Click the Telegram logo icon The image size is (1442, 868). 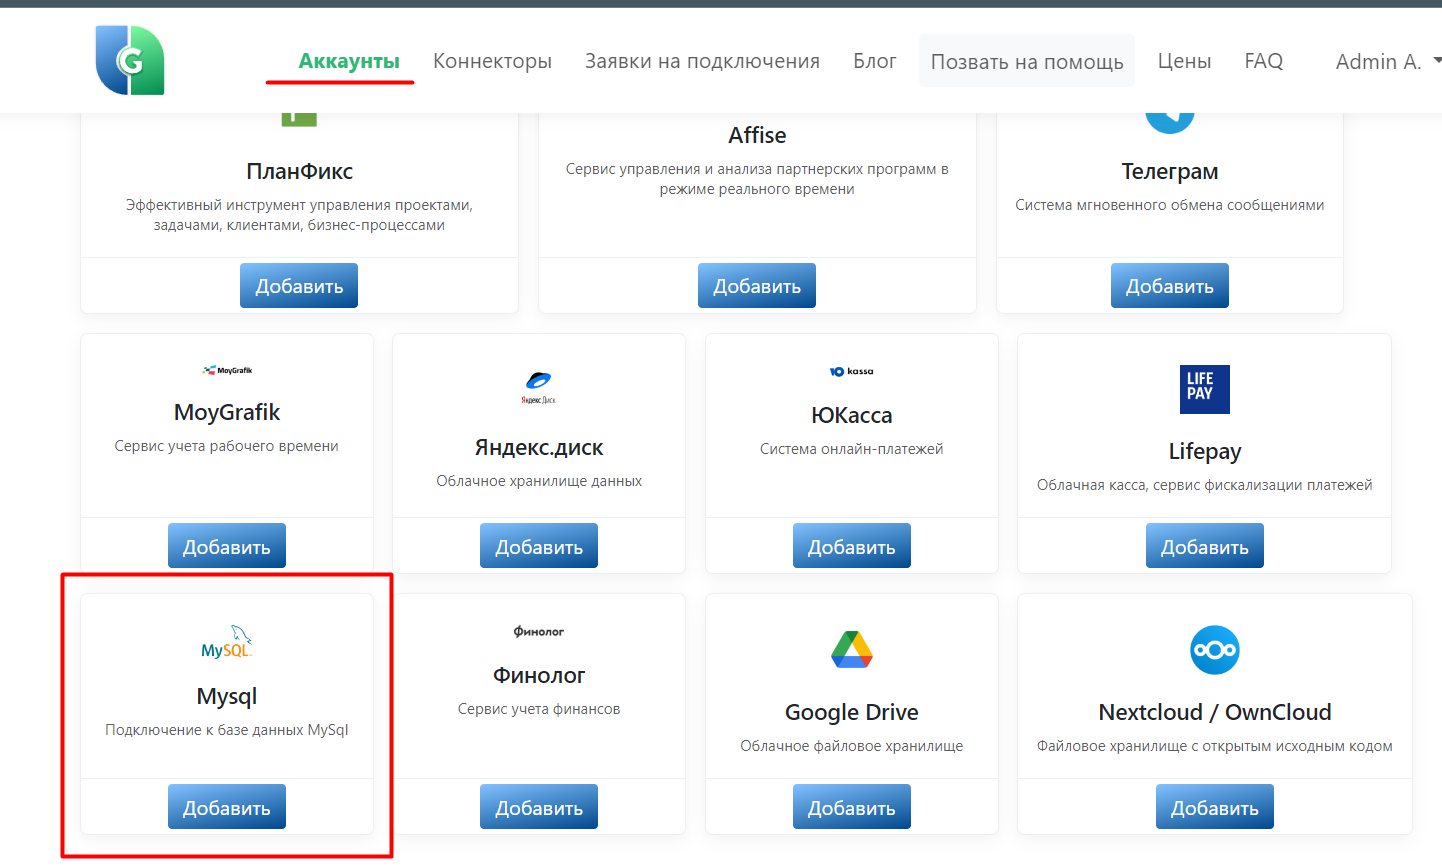(x=1170, y=123)
